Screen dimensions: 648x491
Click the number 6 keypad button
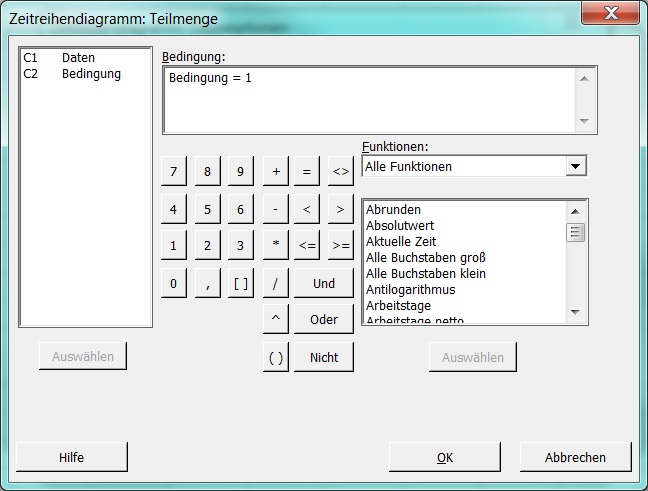(241, 209)
